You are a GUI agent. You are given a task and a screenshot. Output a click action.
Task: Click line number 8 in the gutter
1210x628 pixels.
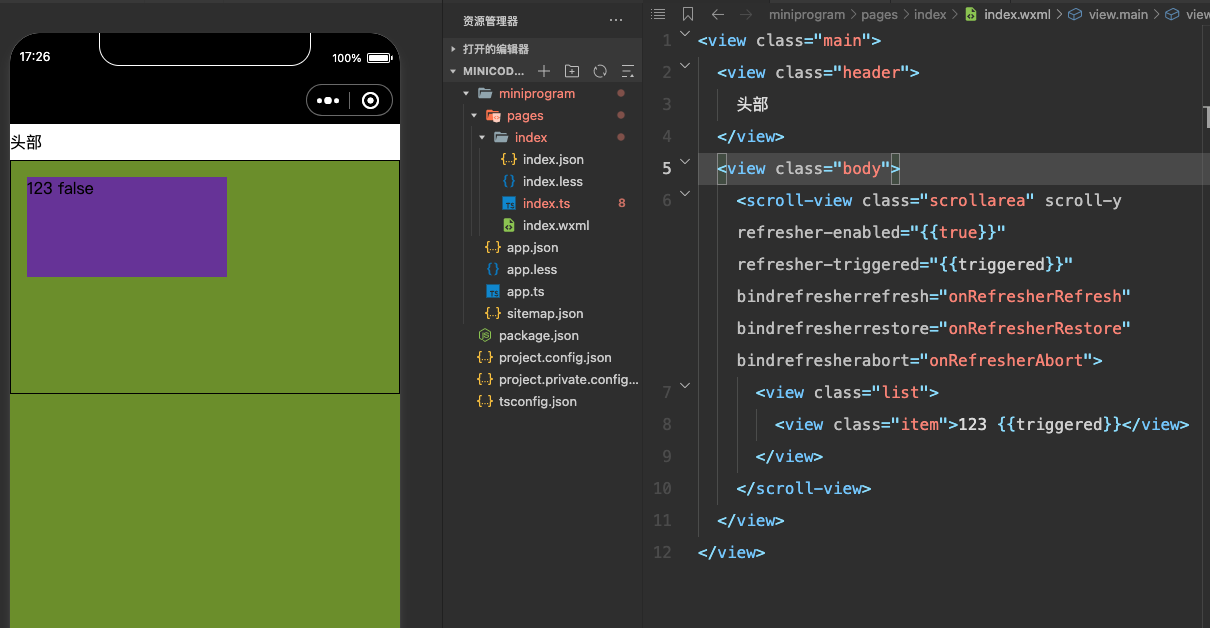pyautogui.click(x=666, y=424)
